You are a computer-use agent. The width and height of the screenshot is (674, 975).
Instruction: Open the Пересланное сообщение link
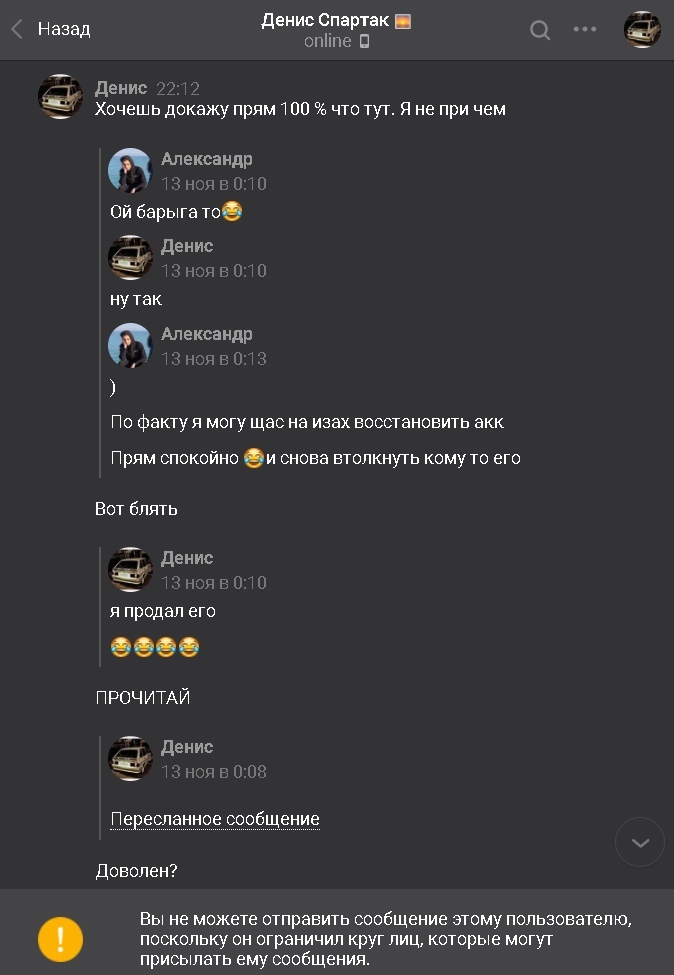[215, 819]
